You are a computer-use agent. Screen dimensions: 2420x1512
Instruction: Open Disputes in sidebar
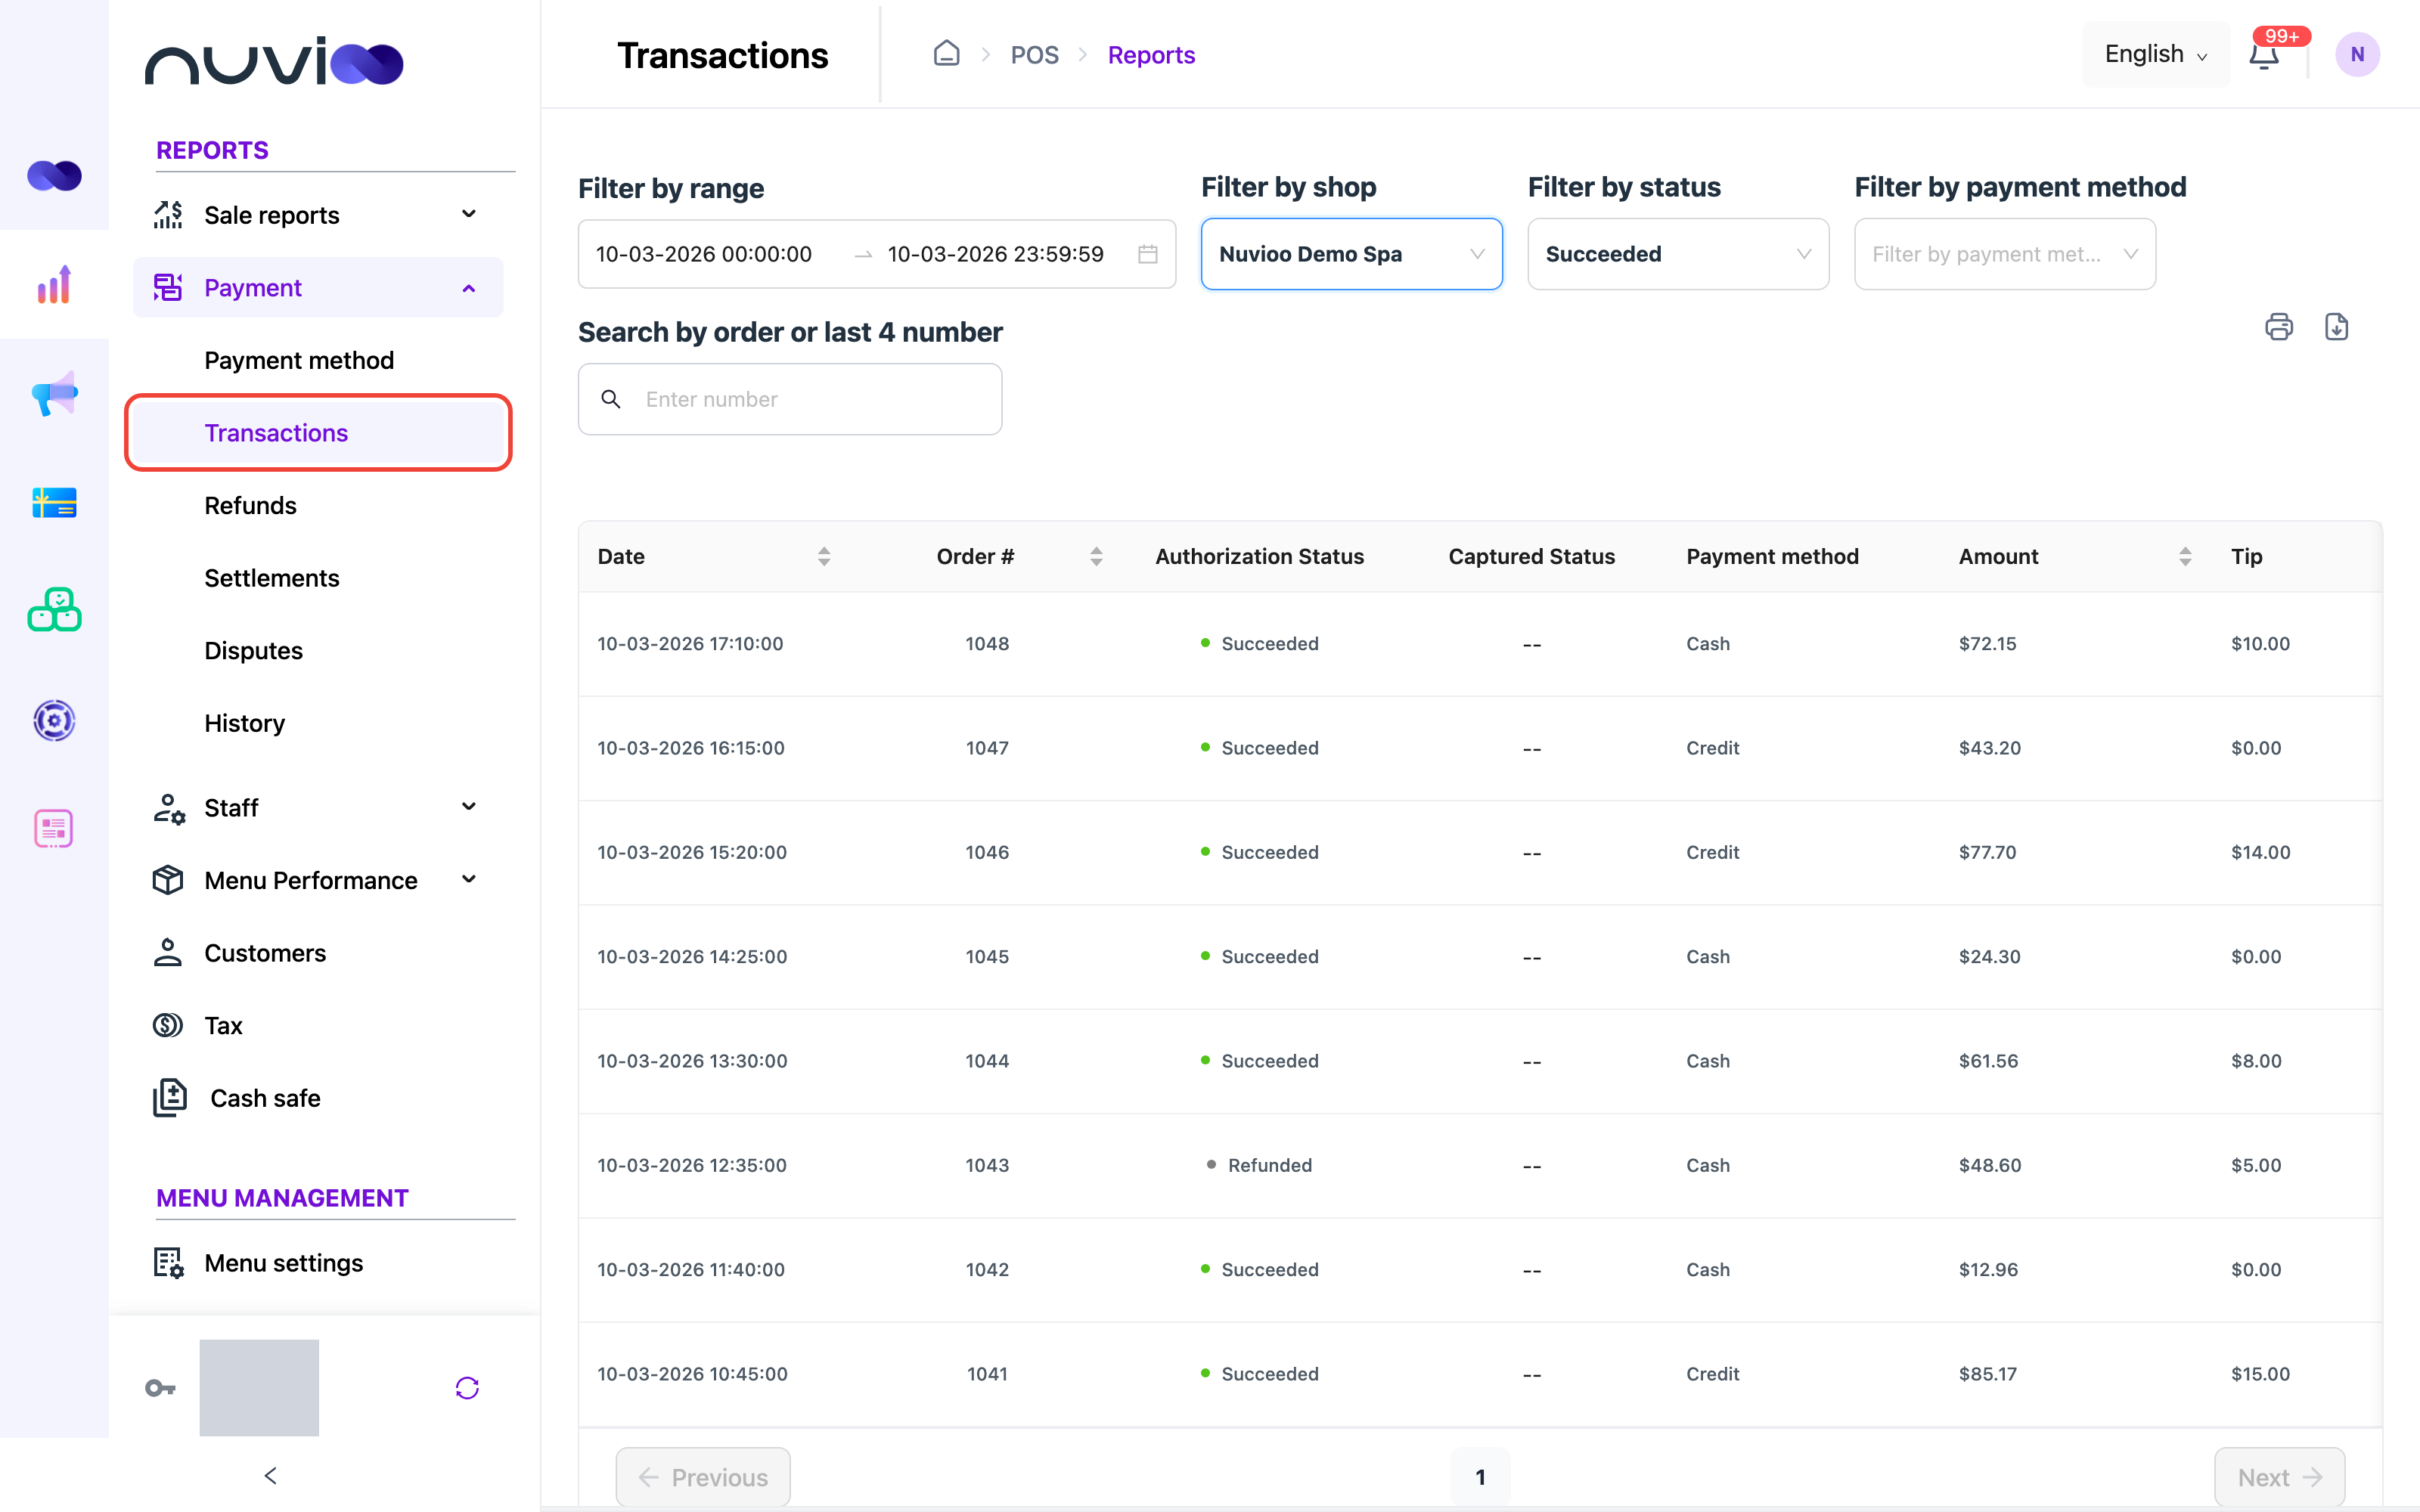[253, 651]
